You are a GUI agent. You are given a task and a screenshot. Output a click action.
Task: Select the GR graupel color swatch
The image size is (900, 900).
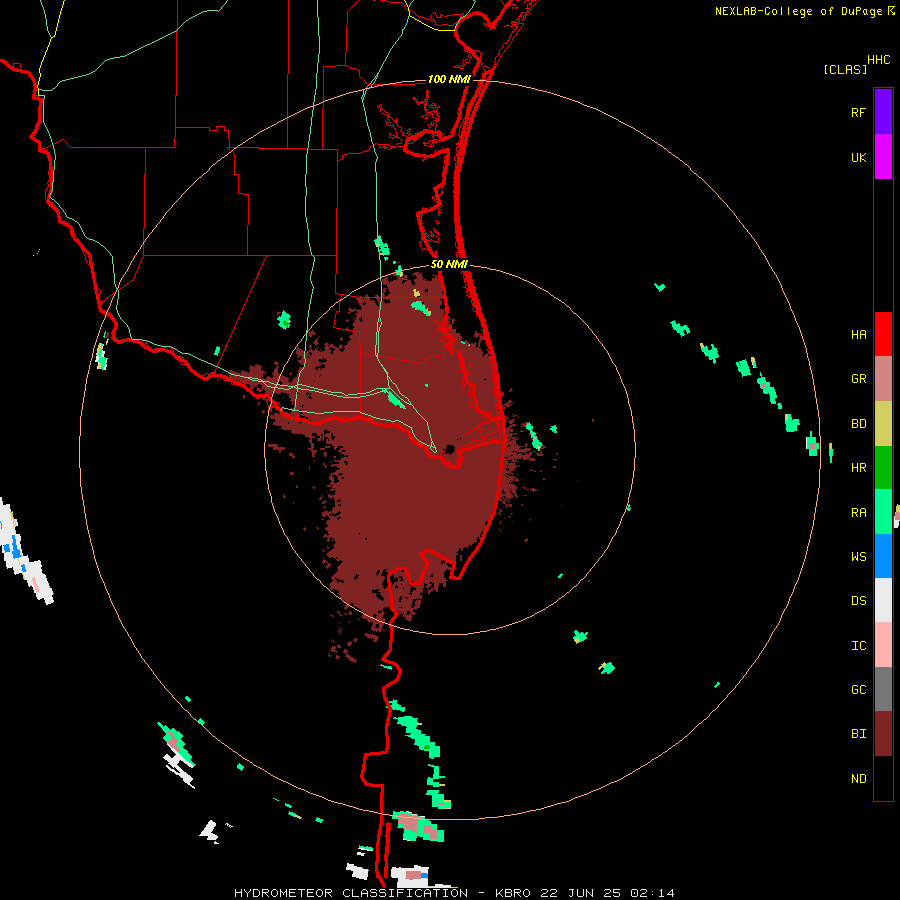click(883, 379)
